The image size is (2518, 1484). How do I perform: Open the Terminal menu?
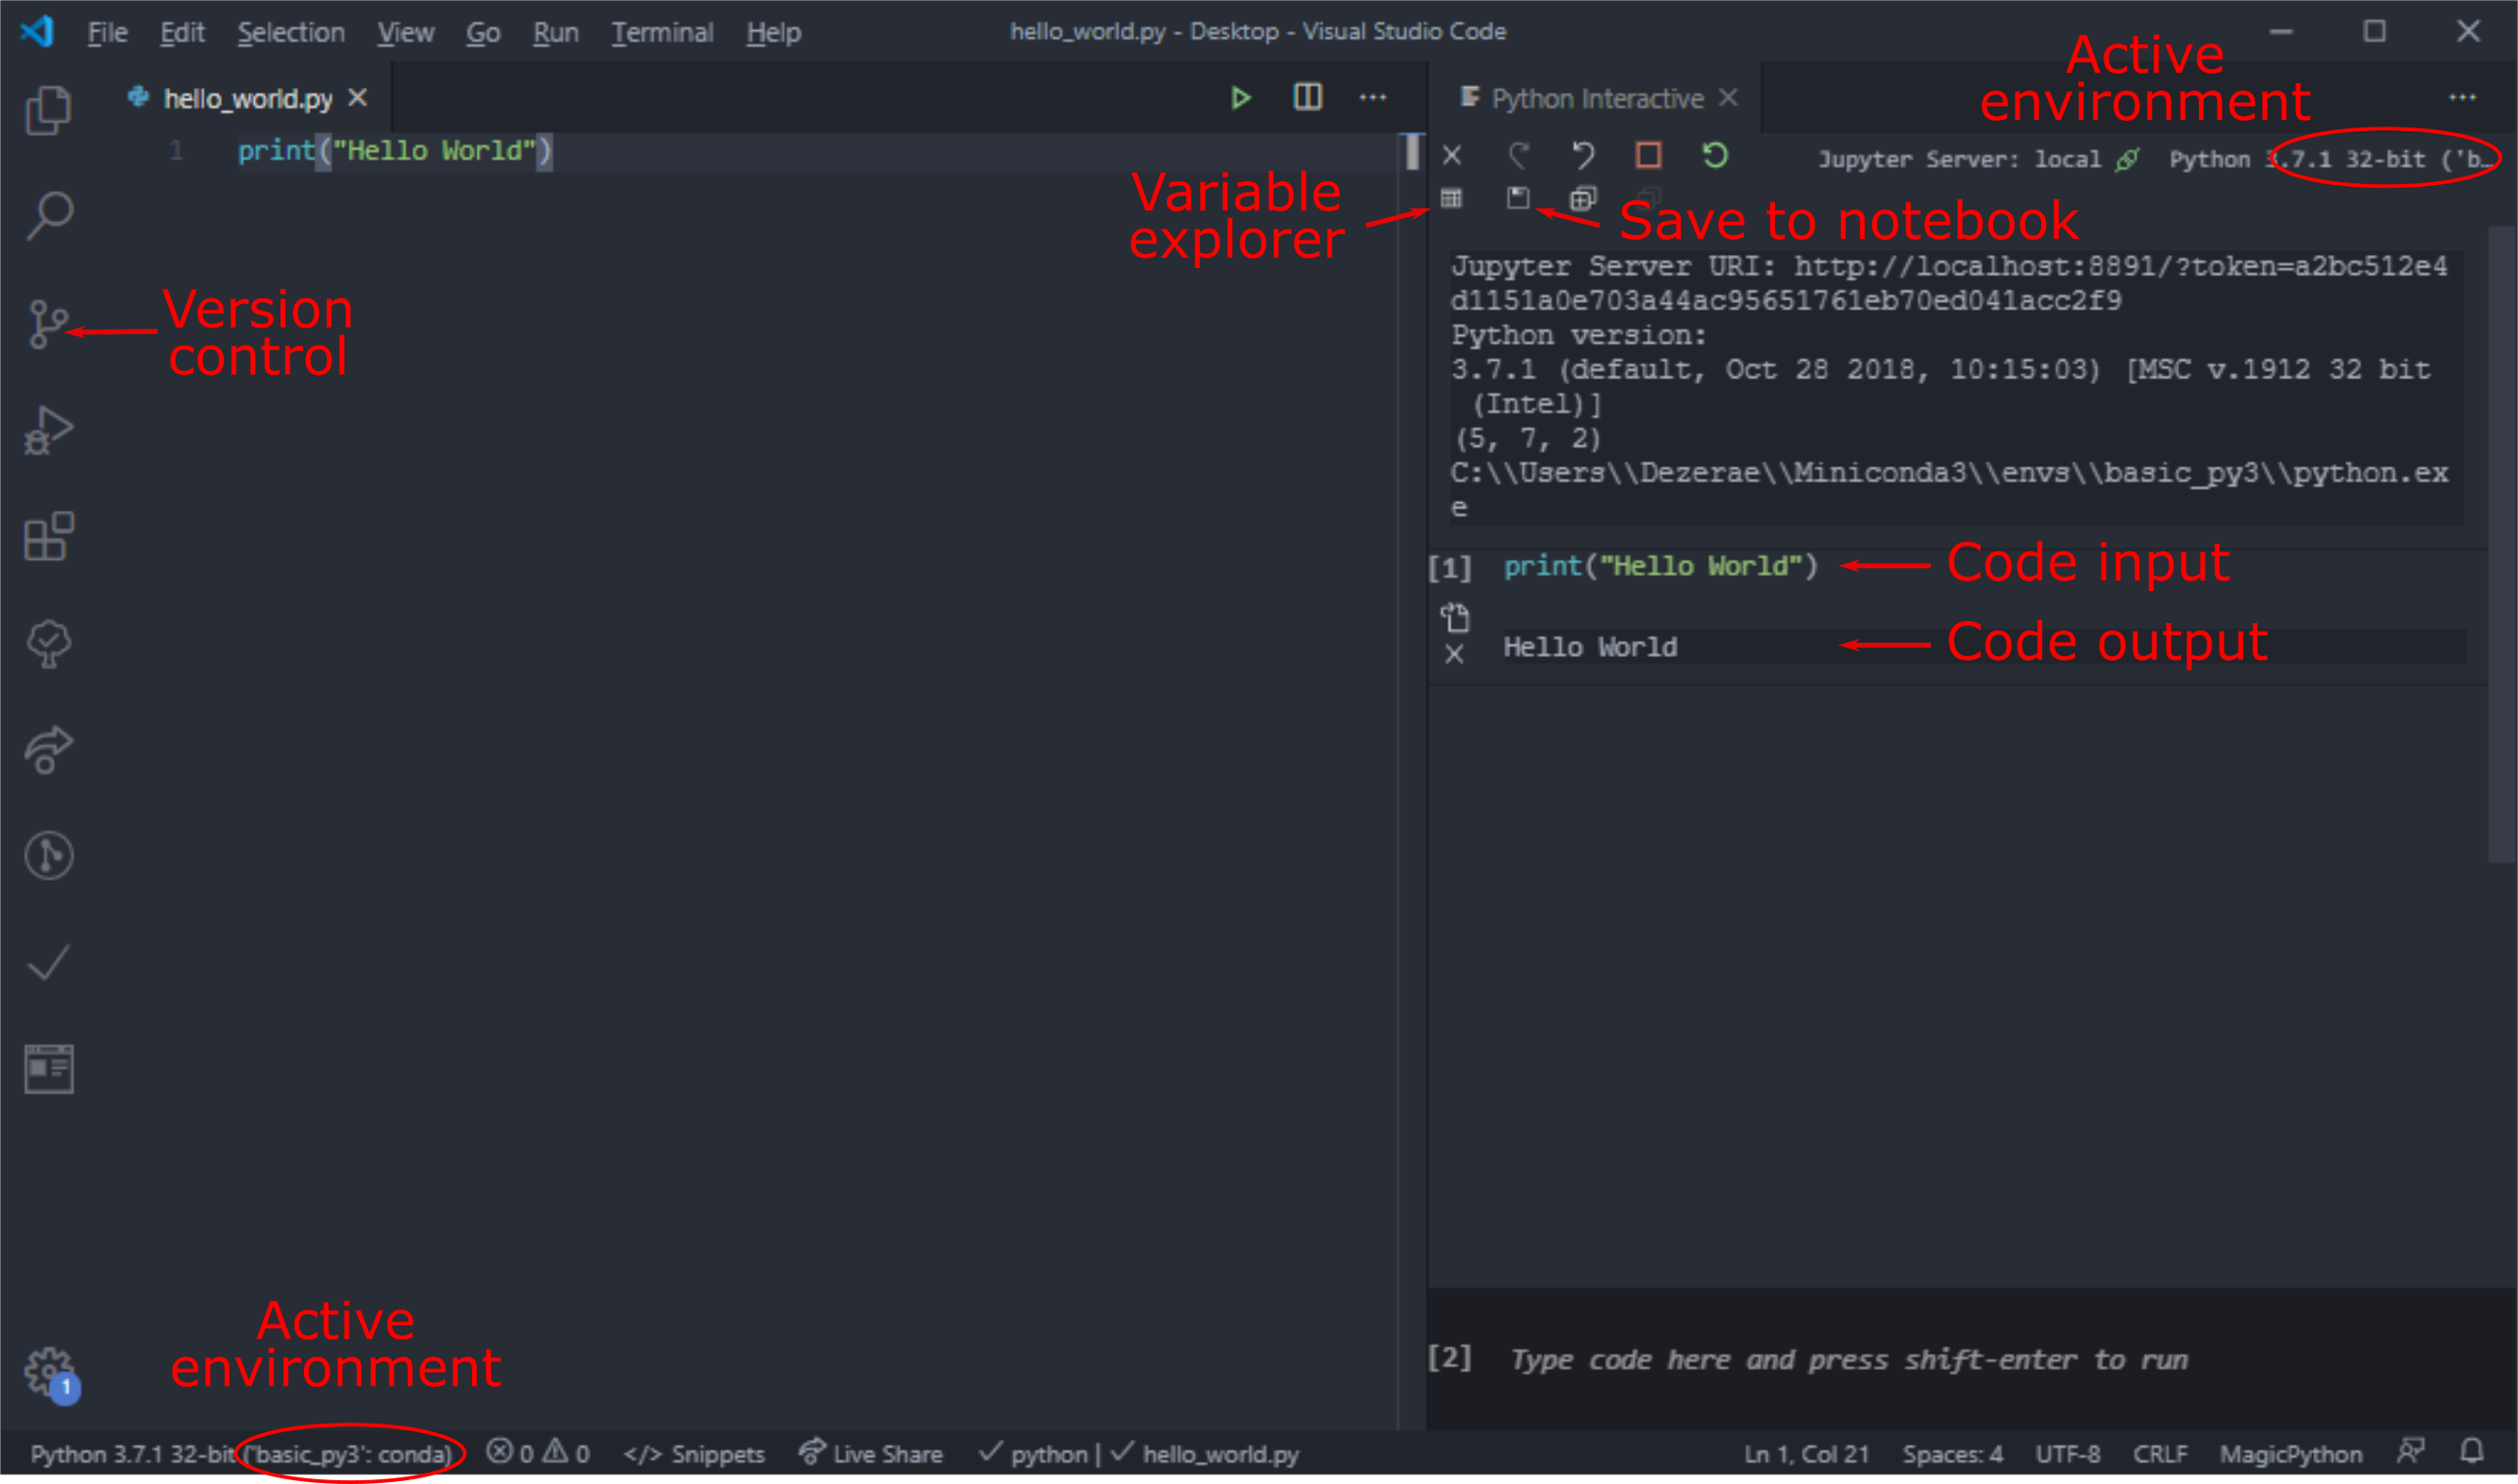[x=662, y=32]
